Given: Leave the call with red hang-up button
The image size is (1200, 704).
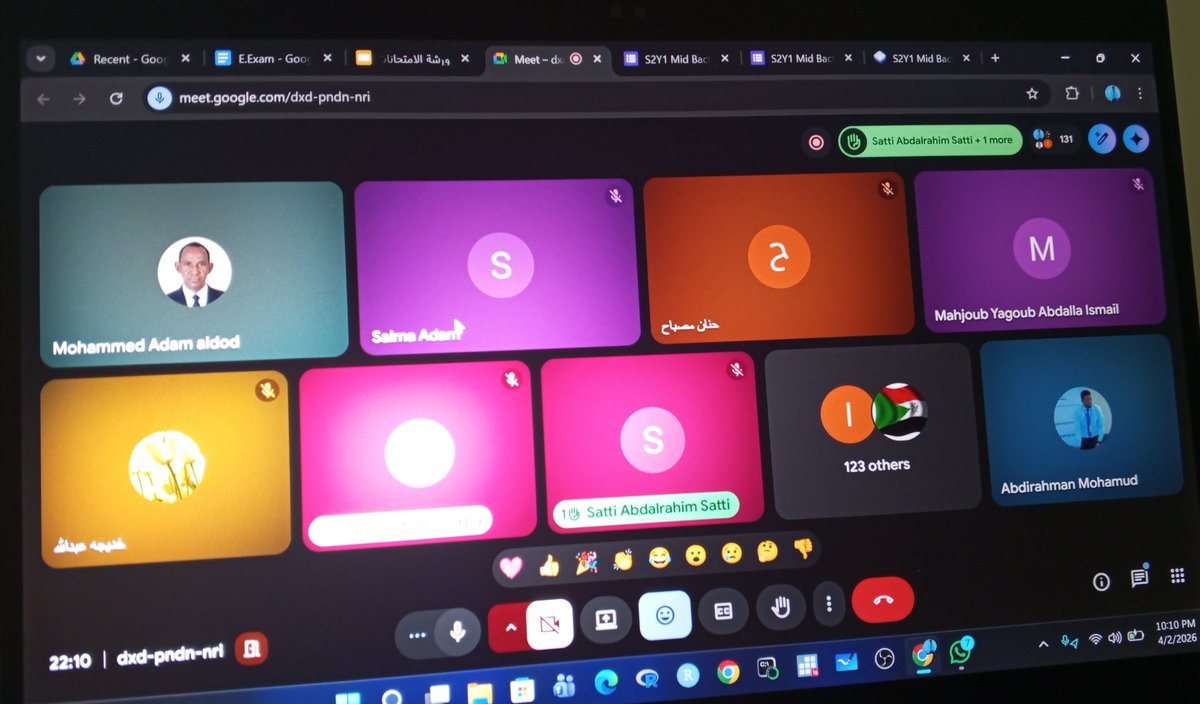Looking at the screenshot, I should coord(883,599).
